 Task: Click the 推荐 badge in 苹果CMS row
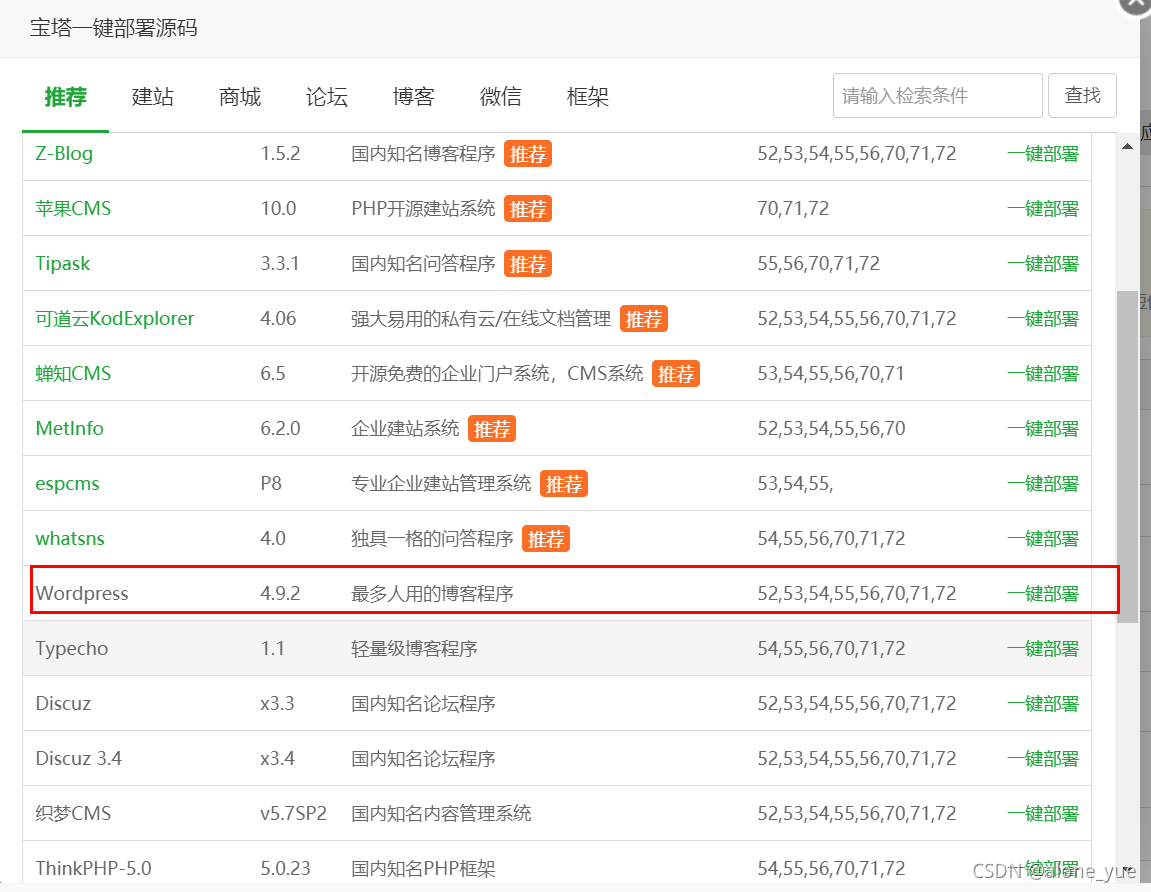point(528,209)
